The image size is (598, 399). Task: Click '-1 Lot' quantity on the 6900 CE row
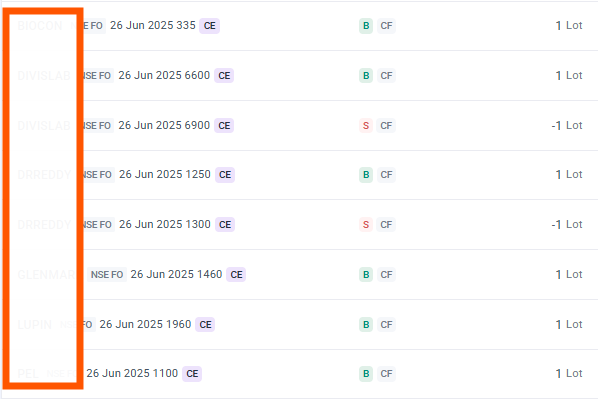coord(567,125)
